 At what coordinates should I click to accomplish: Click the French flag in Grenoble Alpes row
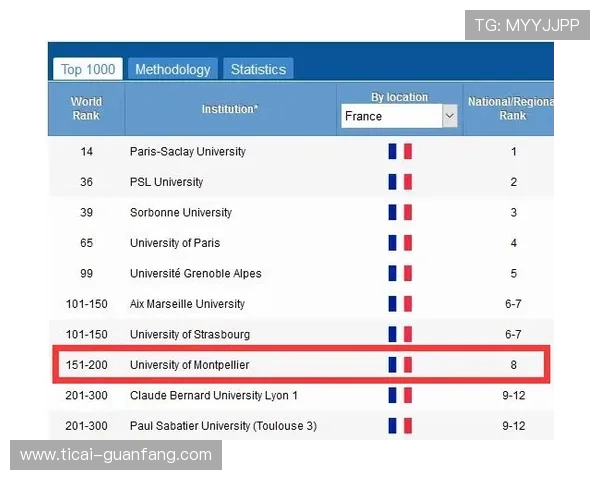coord(400,273)
